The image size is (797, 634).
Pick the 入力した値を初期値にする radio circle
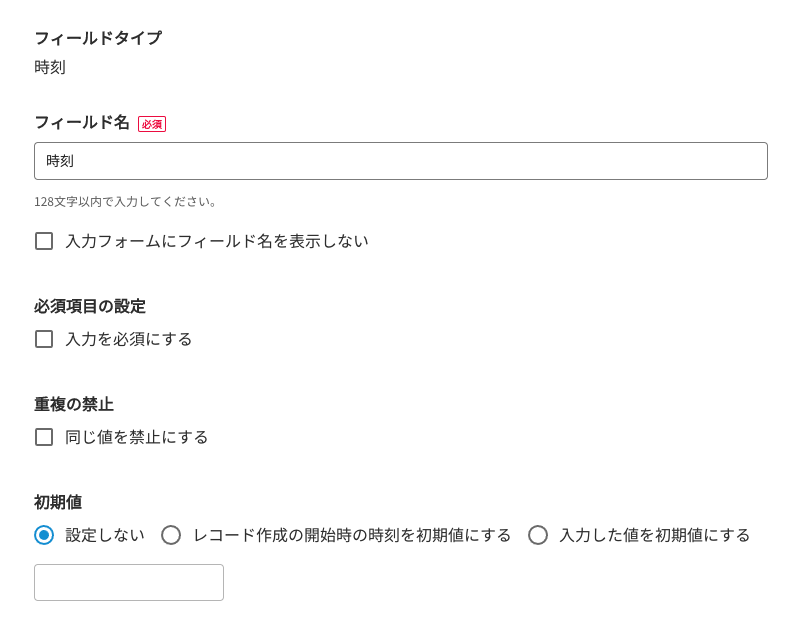(538, 535)
